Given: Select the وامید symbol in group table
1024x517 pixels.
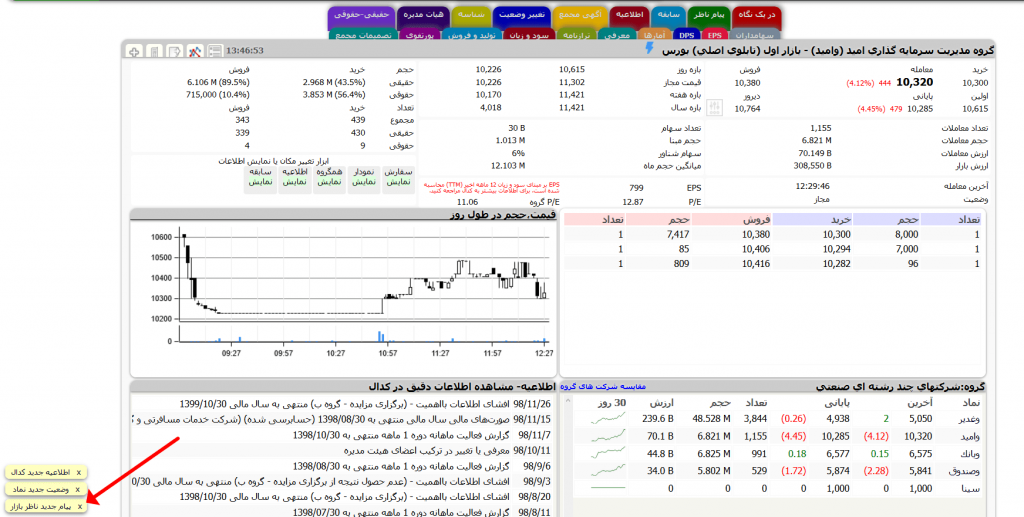Looking at the screenshot, I should 968,436.
